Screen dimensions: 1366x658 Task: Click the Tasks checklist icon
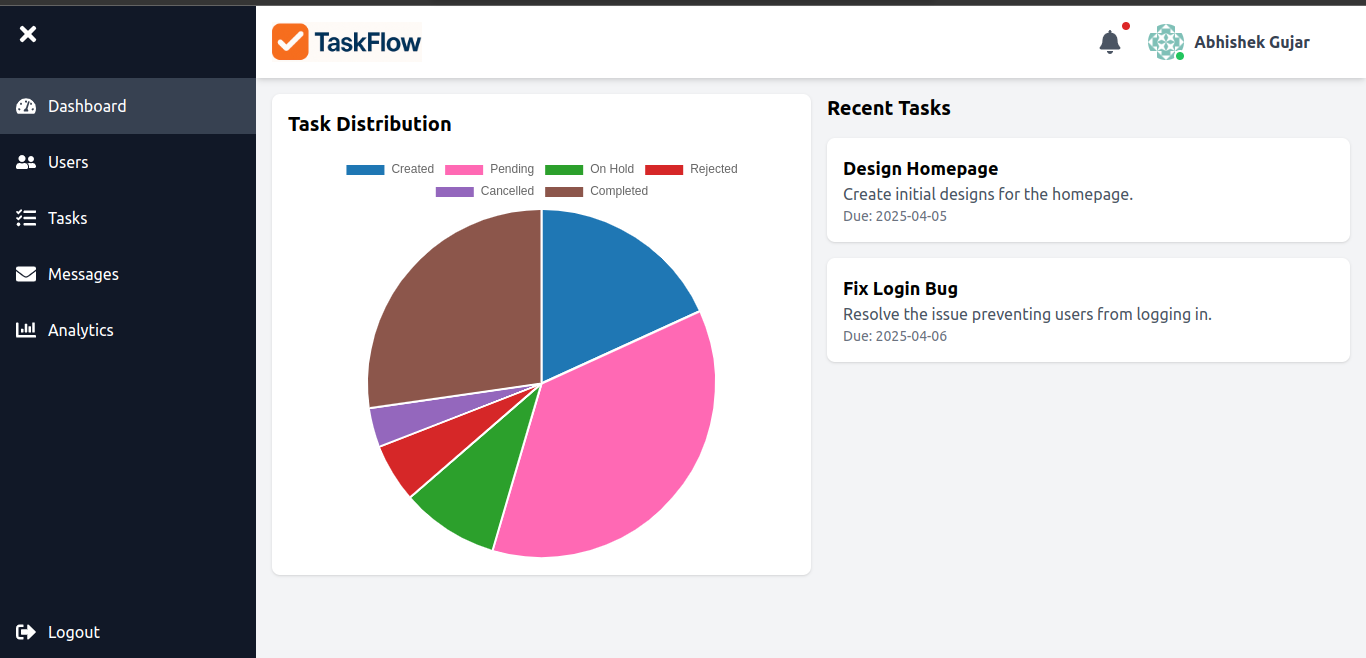26,218
